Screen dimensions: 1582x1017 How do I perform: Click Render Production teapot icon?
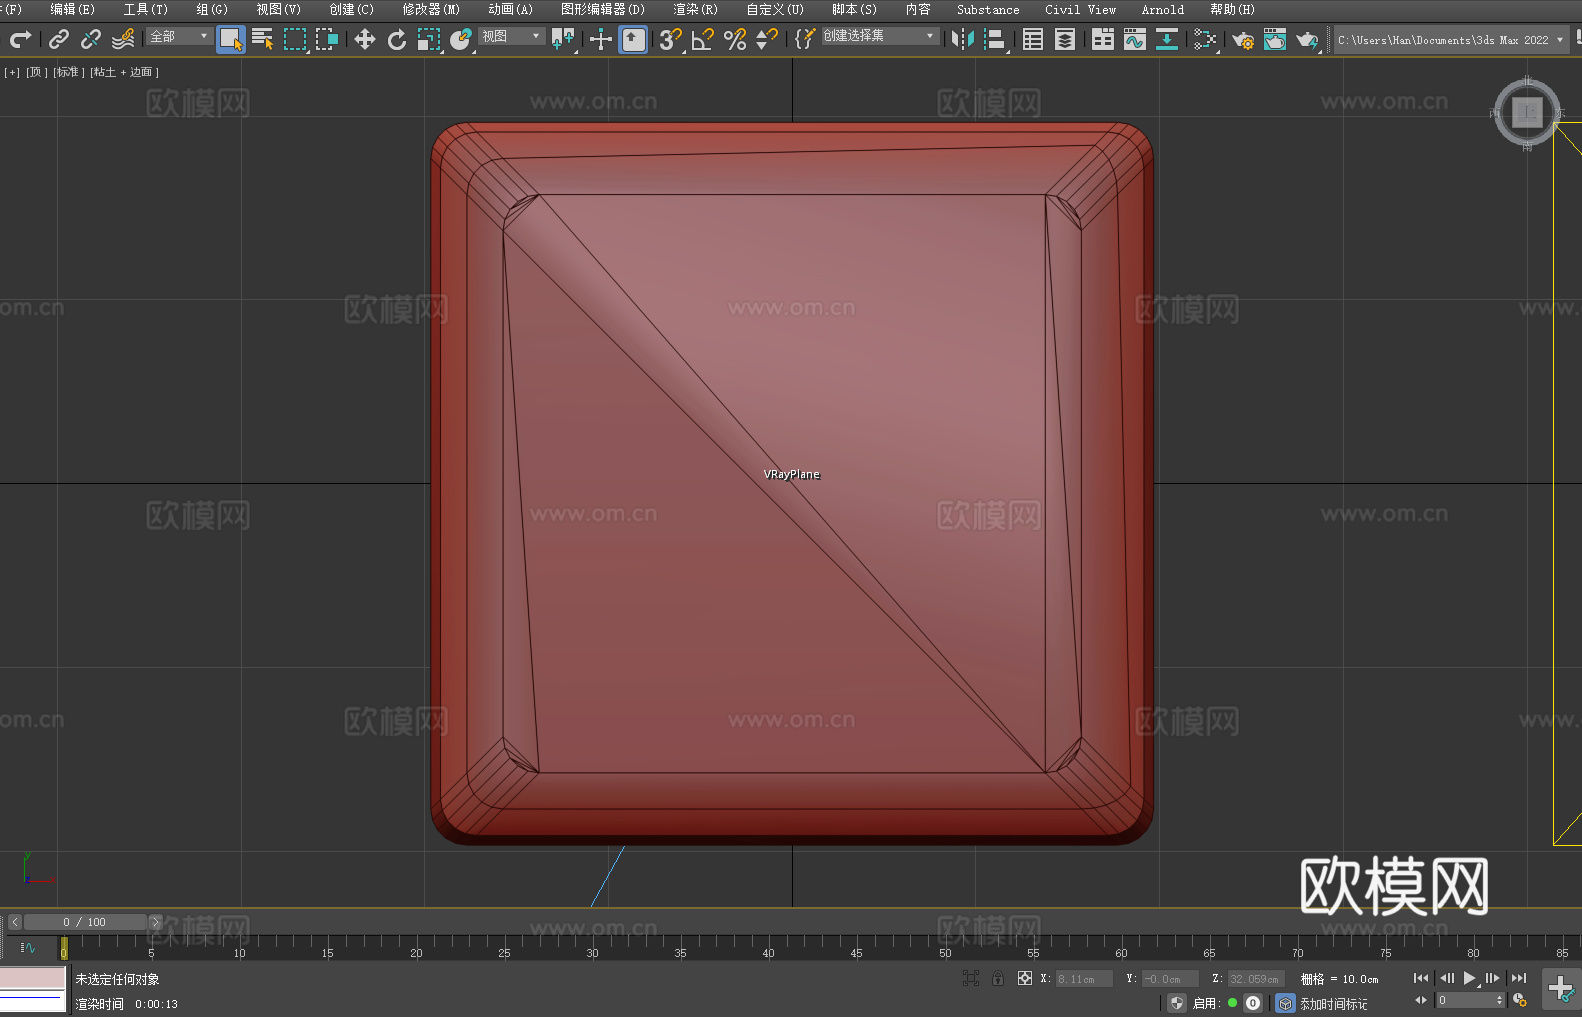pyautogui.click(x=1307, y=39)
